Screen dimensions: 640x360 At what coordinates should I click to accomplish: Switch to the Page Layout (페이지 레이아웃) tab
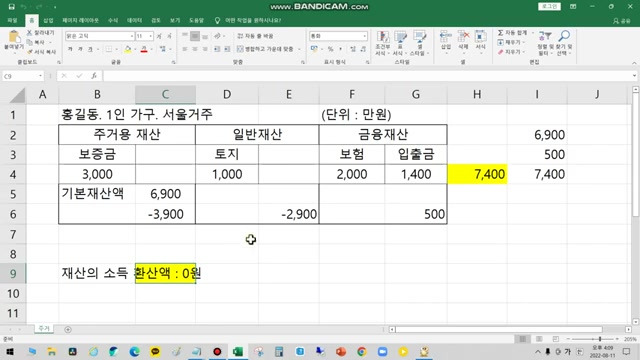(x=80, y=20)
